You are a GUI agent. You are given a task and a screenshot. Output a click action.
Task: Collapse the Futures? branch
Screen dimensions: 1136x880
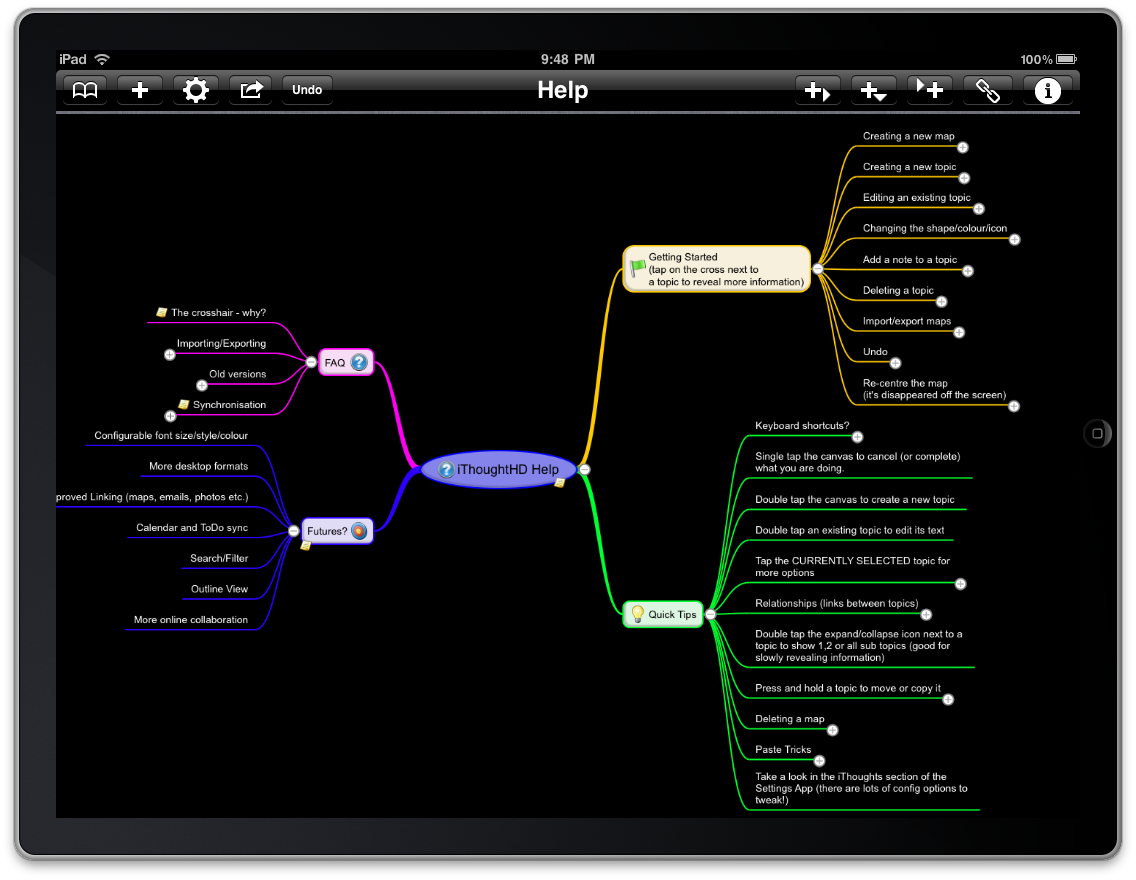click(x=293, y=531)
